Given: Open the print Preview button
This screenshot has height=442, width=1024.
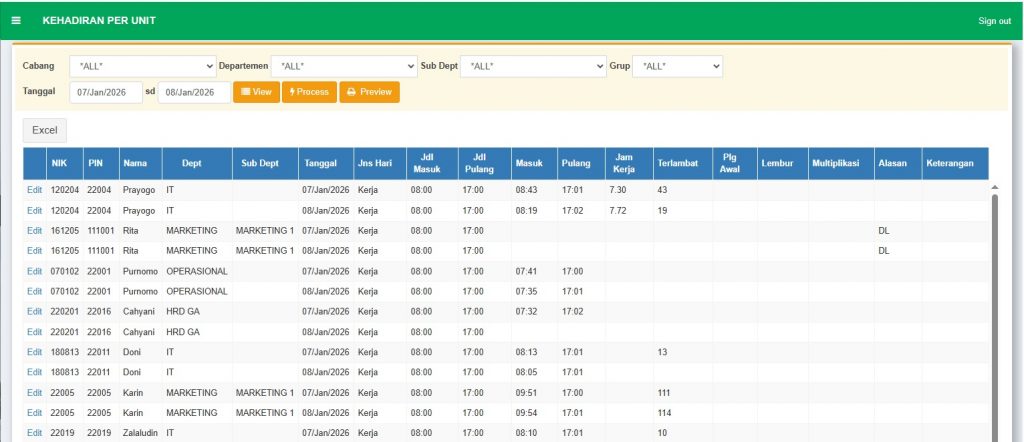Looking at the screenshot, I should [x=369, y=92].
